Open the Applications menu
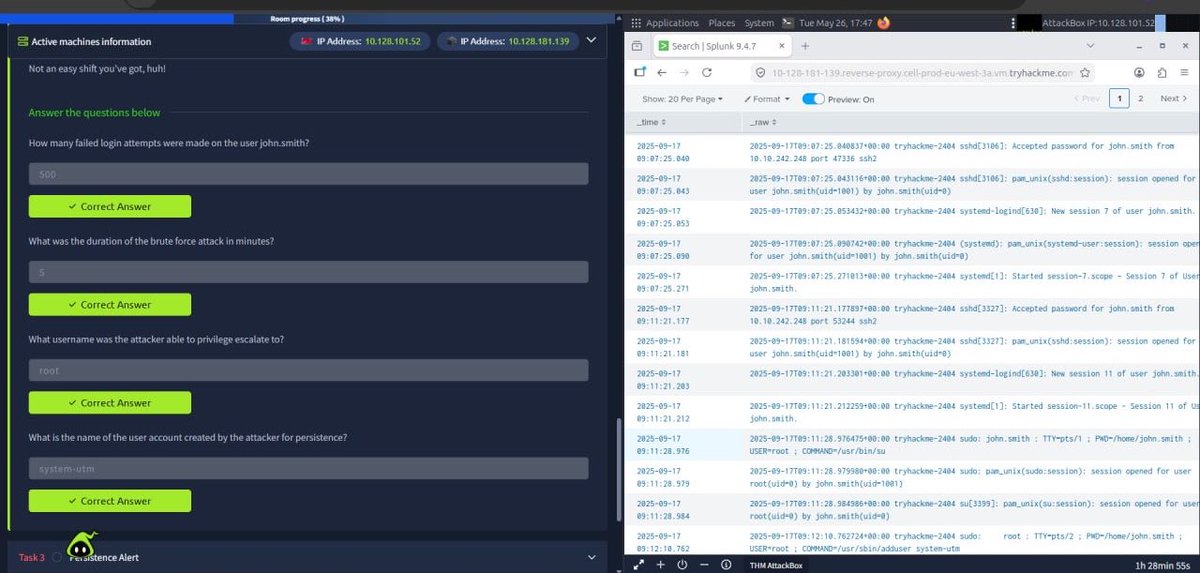 point(672,23)
